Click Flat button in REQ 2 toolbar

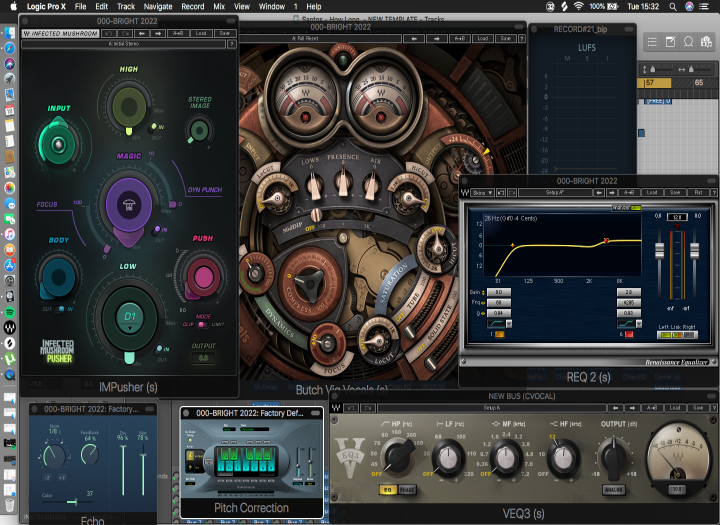click(698, 192)
